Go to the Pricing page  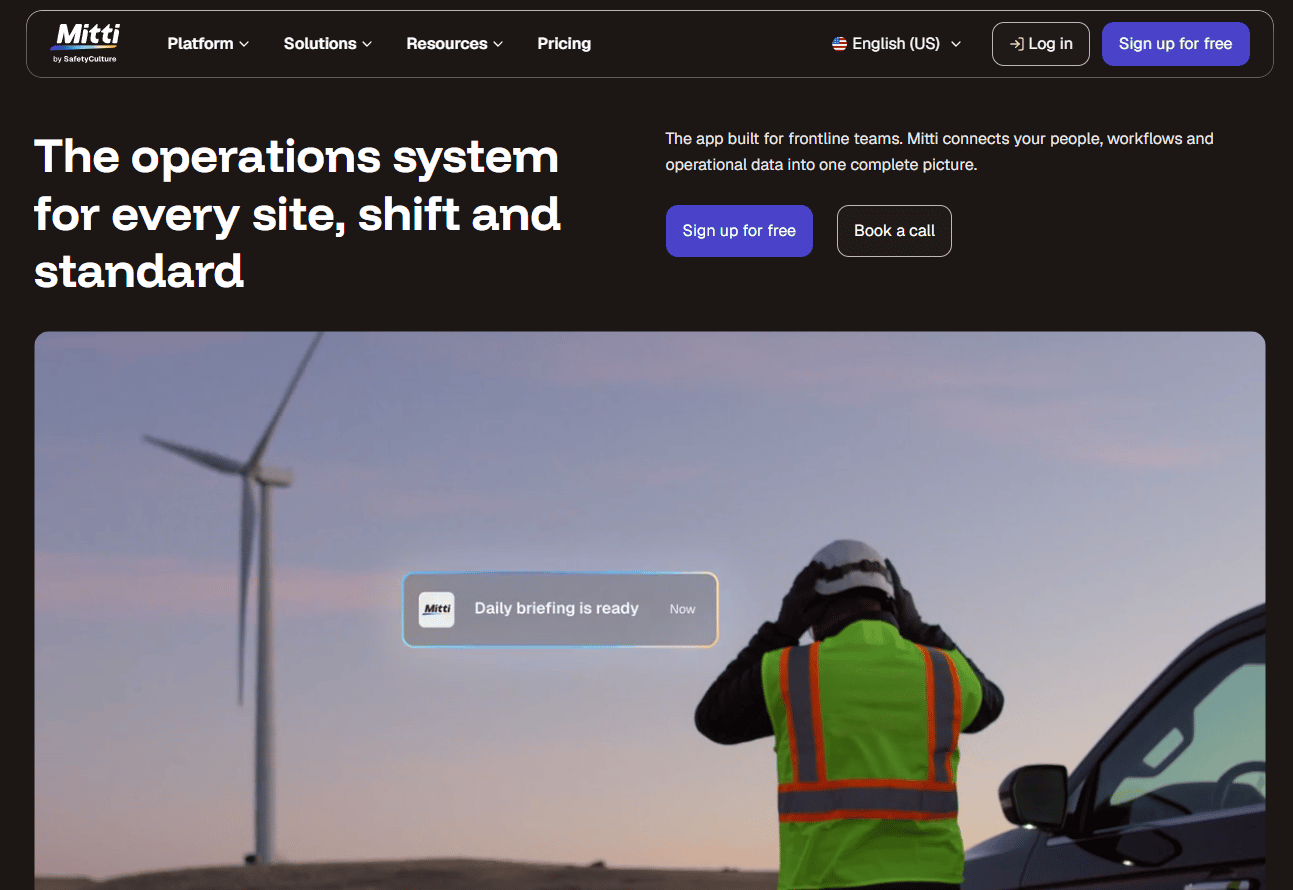pos(564,44)
